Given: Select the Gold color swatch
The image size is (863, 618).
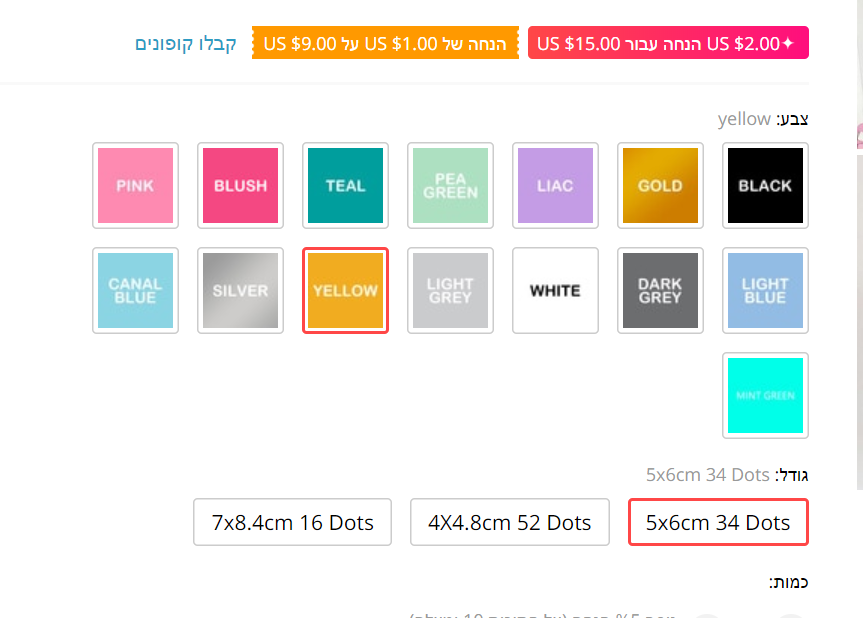Looking at the screenshot, I should pos(660,185).
